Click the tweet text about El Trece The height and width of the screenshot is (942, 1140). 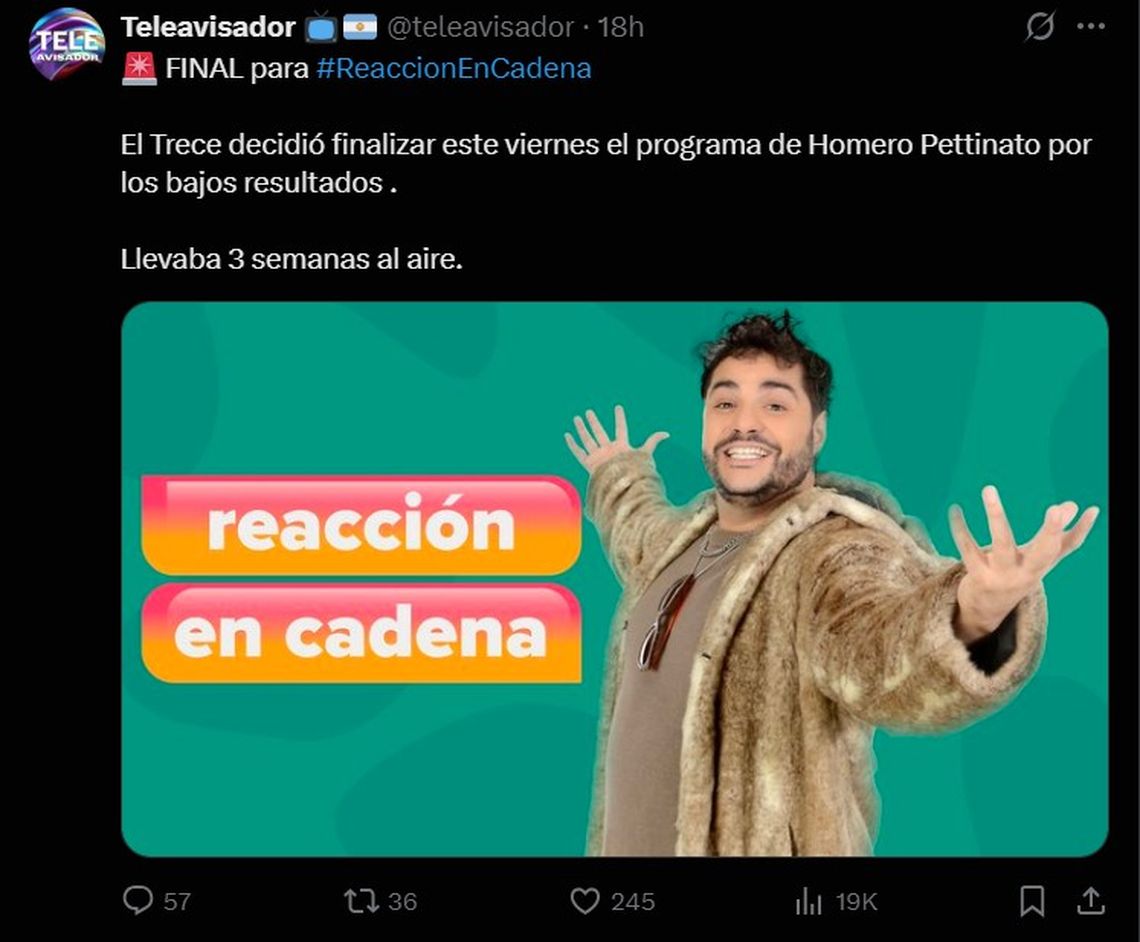(606, 164)
